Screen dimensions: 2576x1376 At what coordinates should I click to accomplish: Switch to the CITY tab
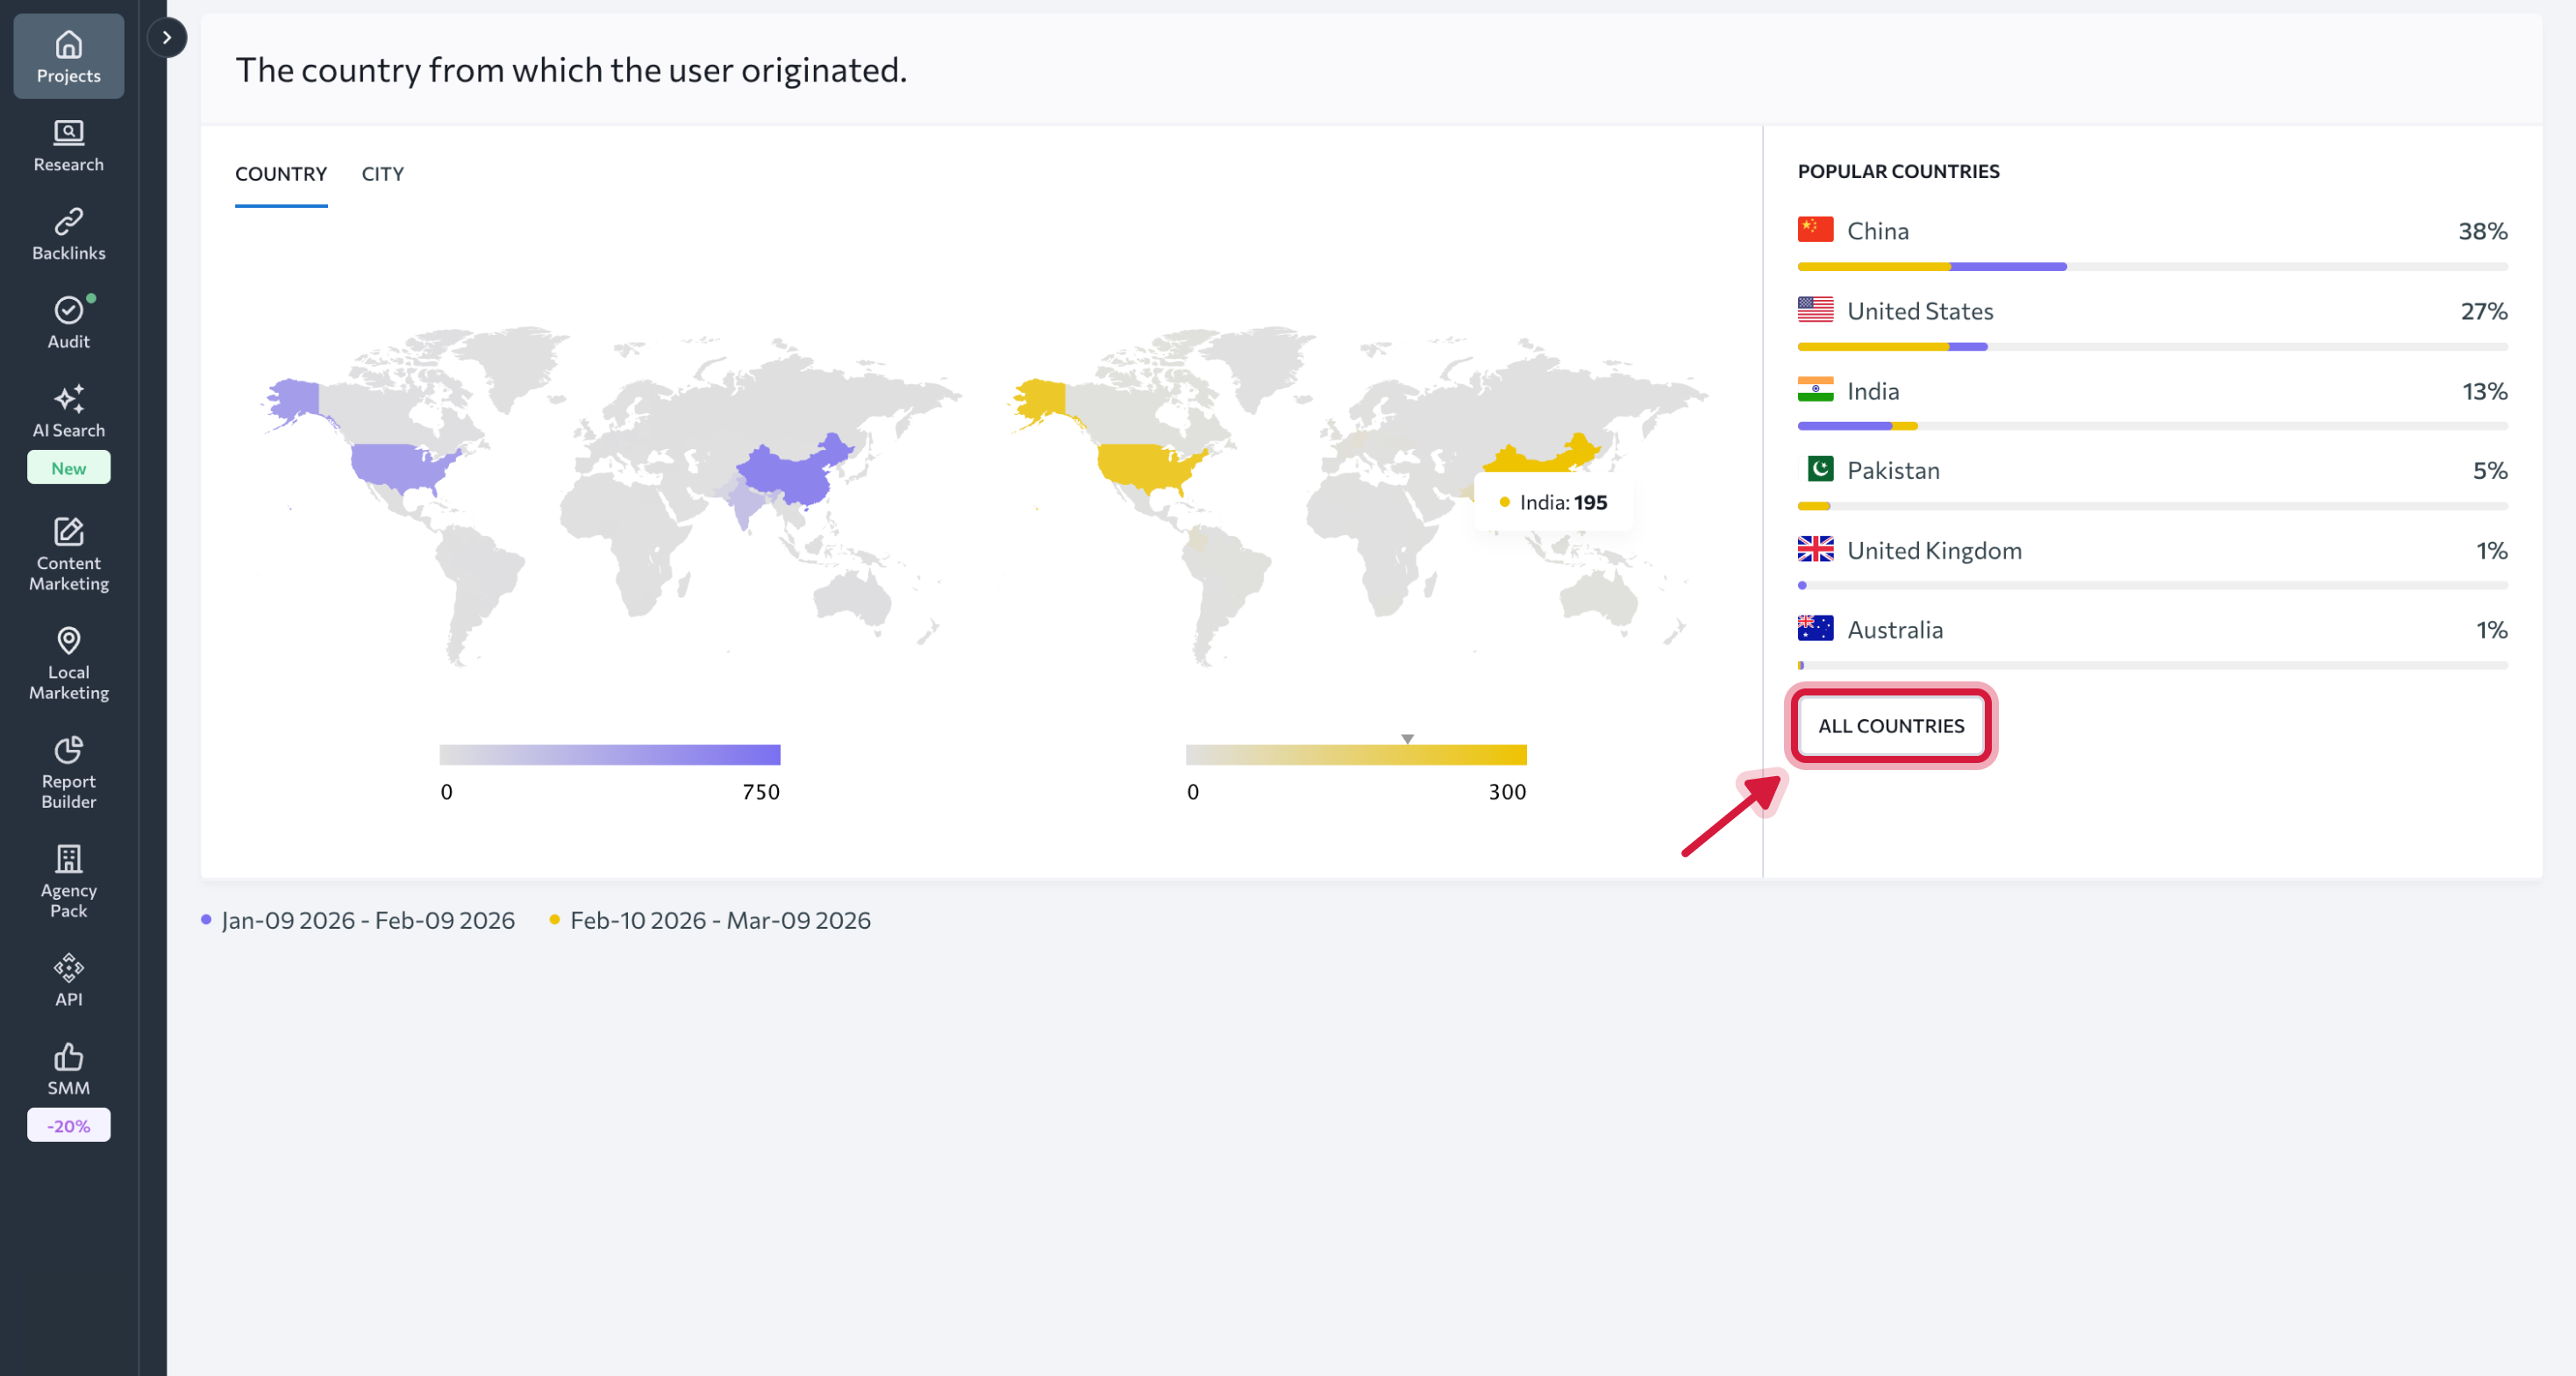click(383, 173)
